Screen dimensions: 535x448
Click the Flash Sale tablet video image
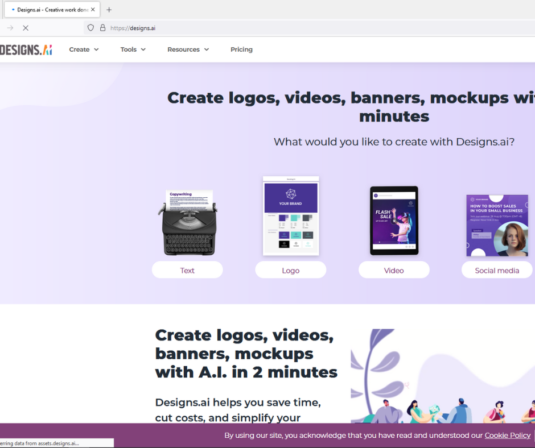[x=394, y=220]
